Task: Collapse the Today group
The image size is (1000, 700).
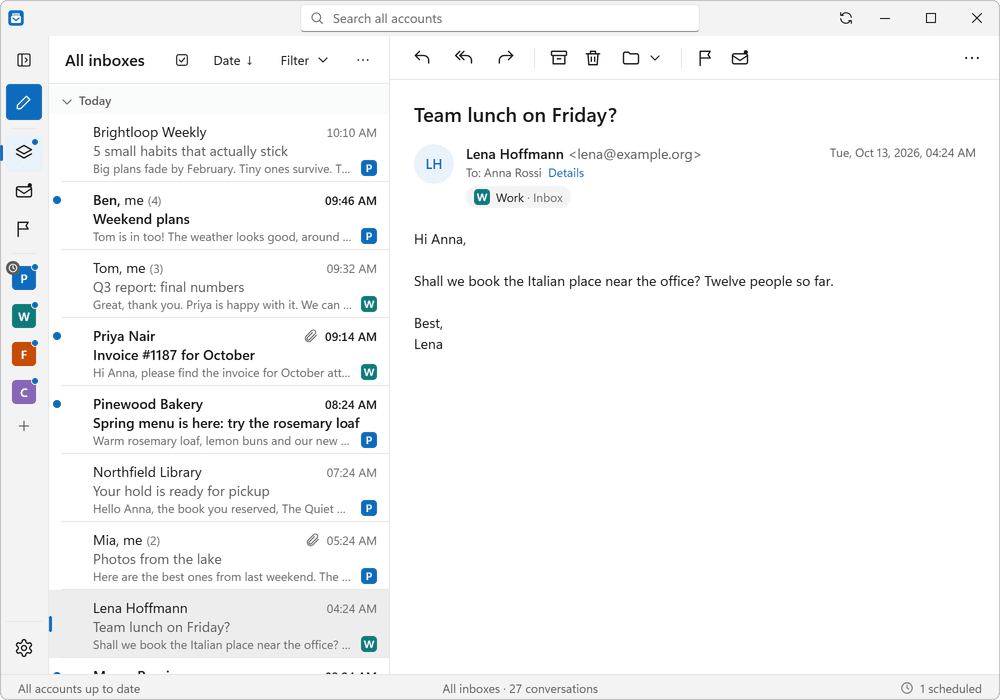Action: point(66,101)
